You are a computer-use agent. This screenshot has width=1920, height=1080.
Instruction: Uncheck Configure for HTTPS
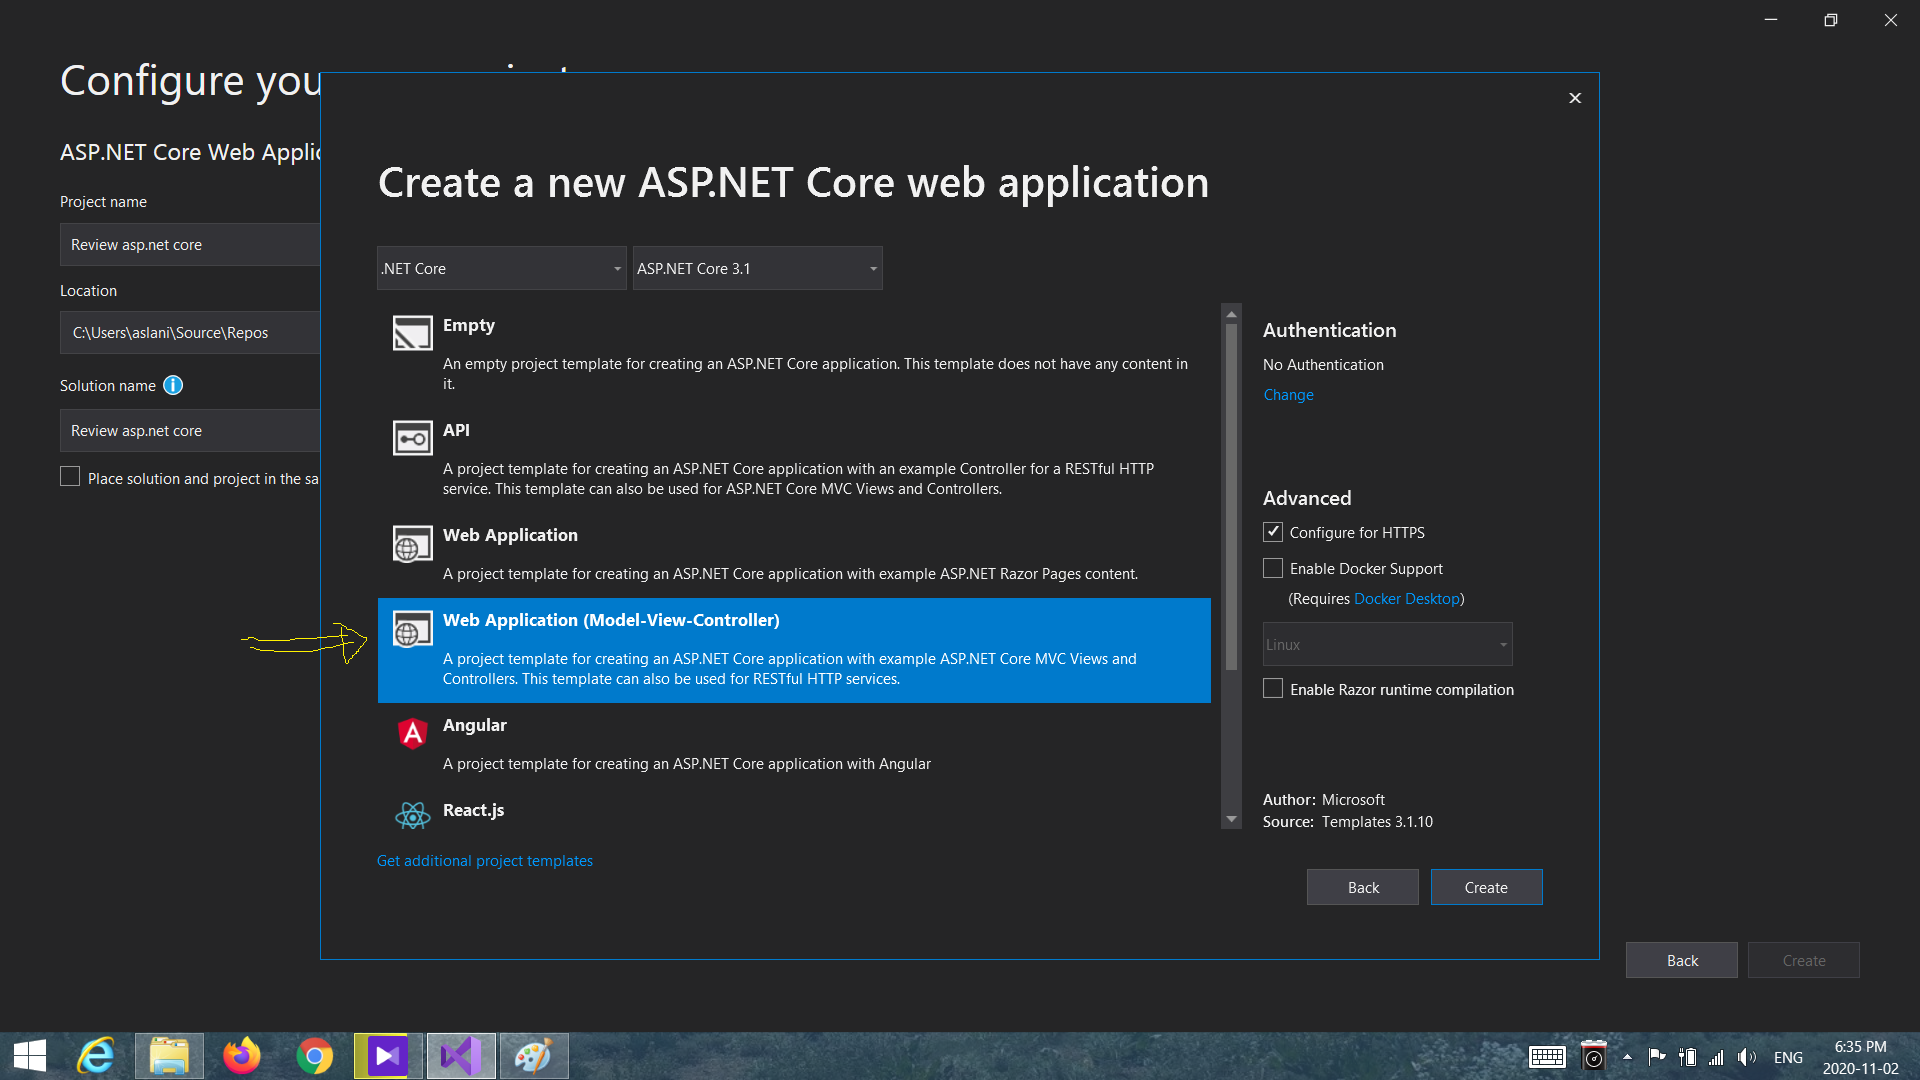point(1273,532)
